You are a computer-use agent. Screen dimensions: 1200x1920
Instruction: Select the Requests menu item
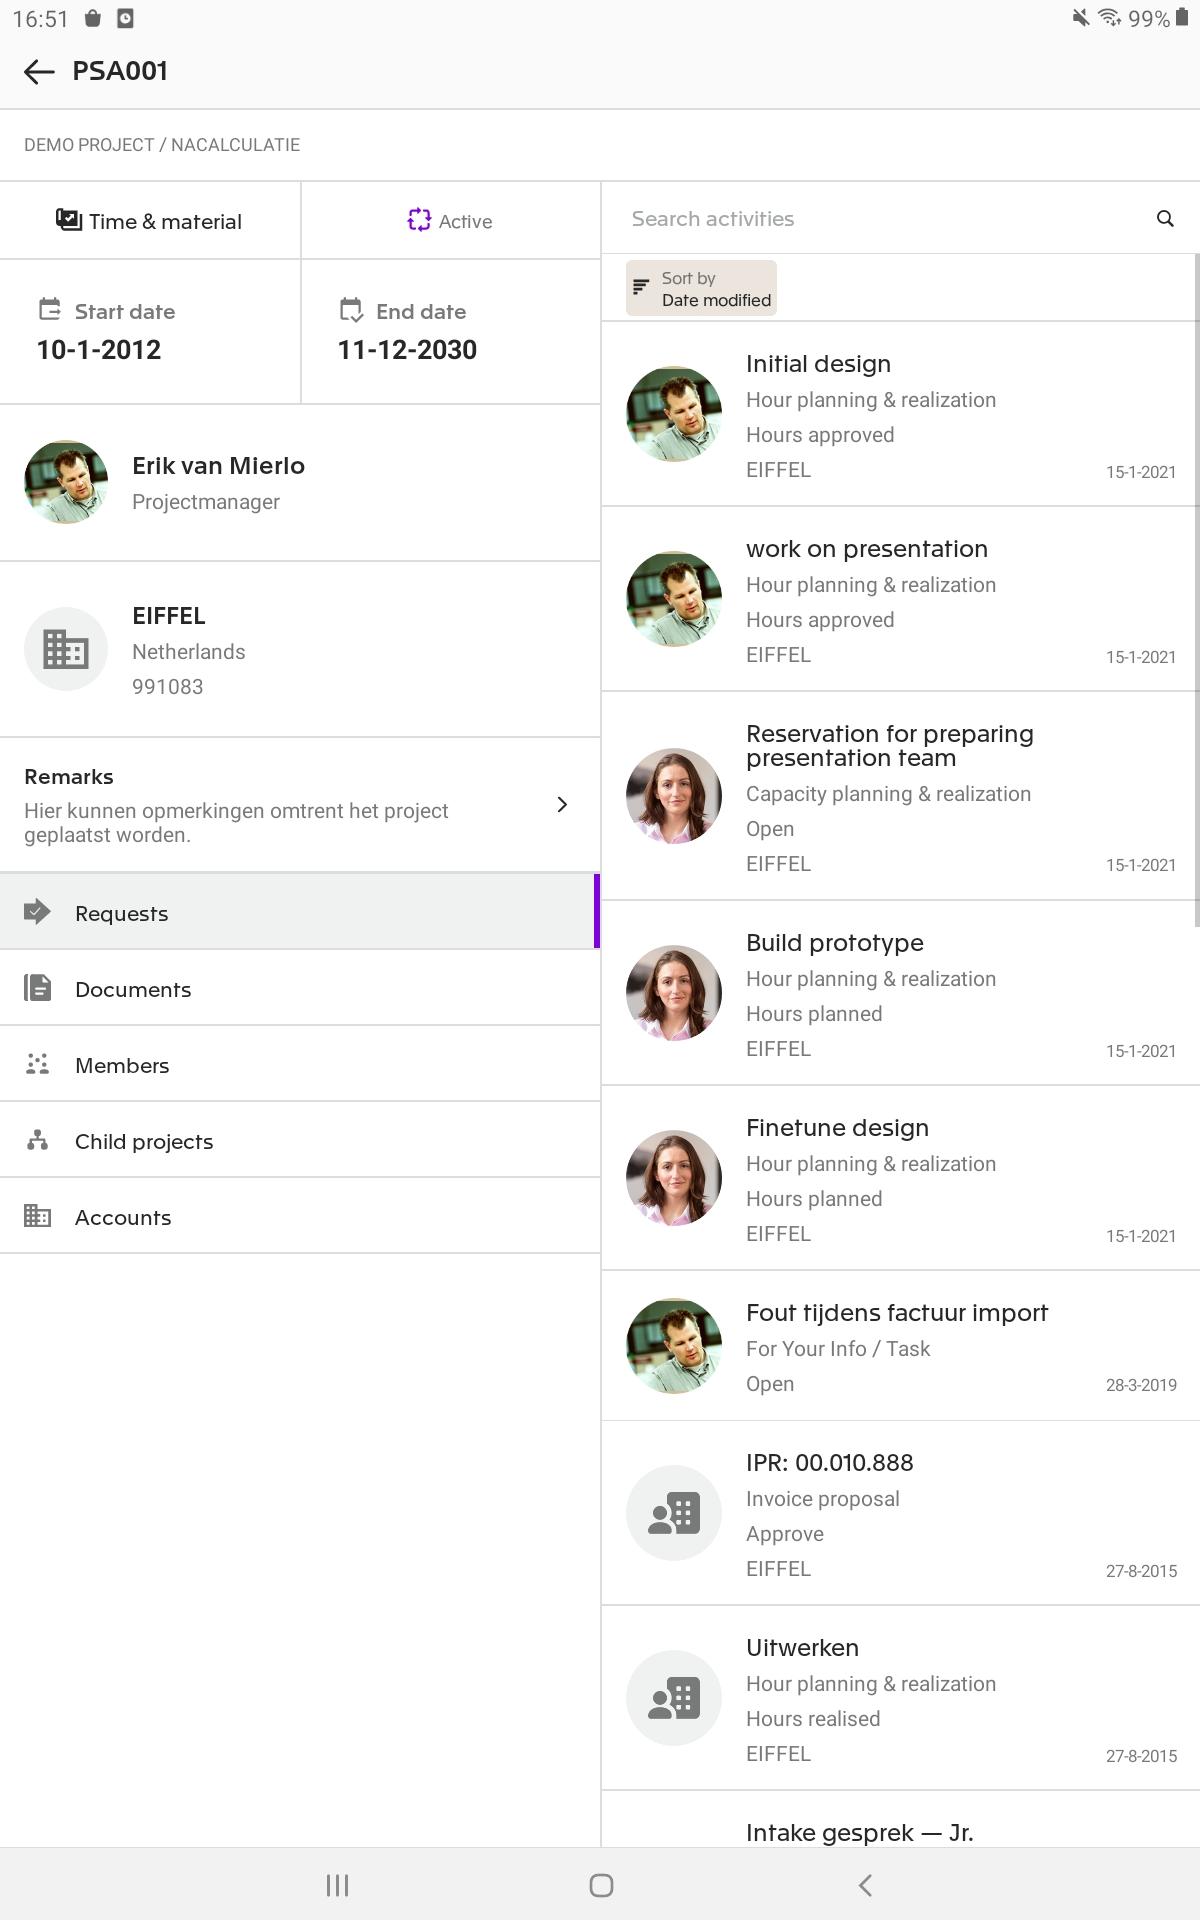pyautogui.click(x=298, y=912)
